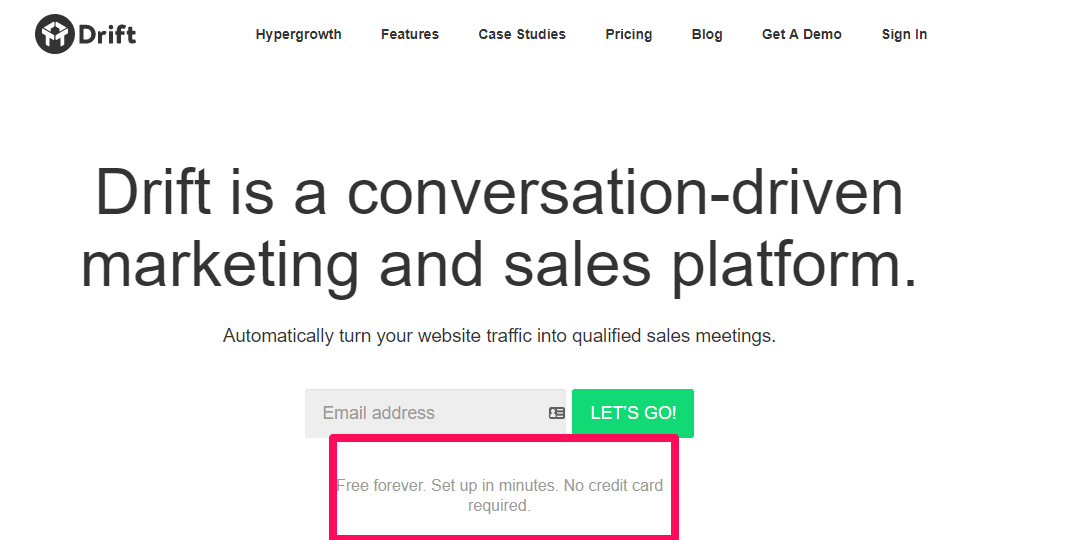
Task: Click the word "required." below the form
Action: point(499,506)
